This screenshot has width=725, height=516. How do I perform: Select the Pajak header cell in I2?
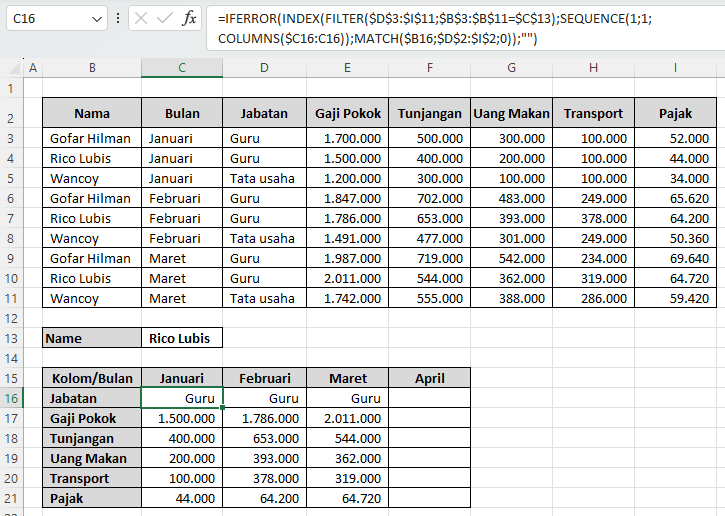click(675, 113)
